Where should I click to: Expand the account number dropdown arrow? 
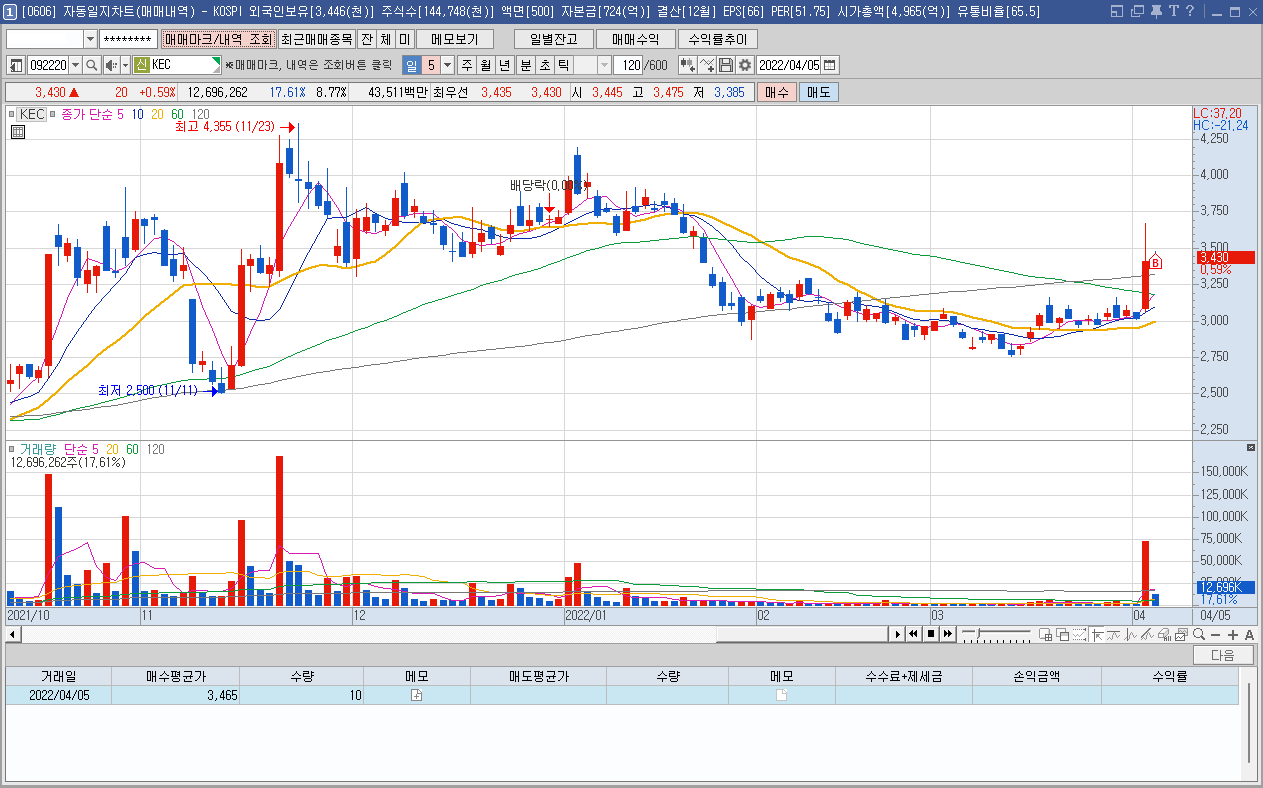point(90,39)
